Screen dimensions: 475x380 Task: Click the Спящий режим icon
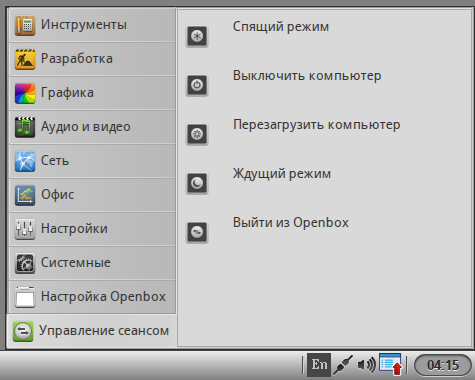[197, 36]
